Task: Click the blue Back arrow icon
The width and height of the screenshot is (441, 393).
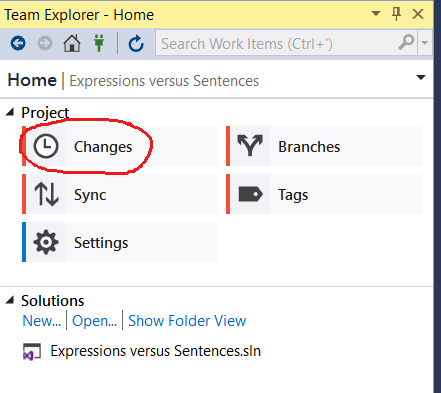Action: click(18, 43)
